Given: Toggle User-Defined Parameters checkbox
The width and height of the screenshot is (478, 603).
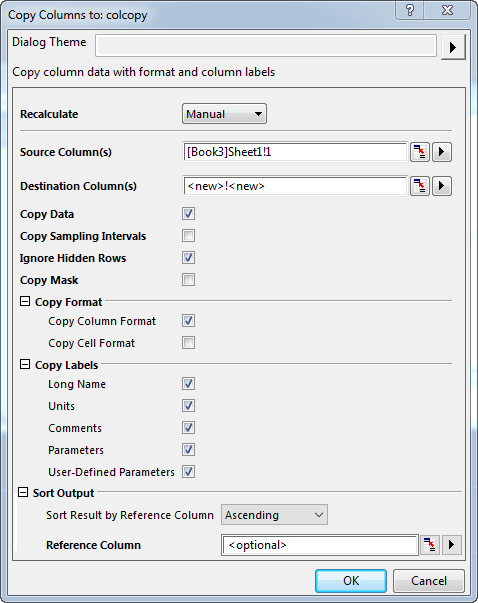Looking at the screenshot, I should click(188, 471).
